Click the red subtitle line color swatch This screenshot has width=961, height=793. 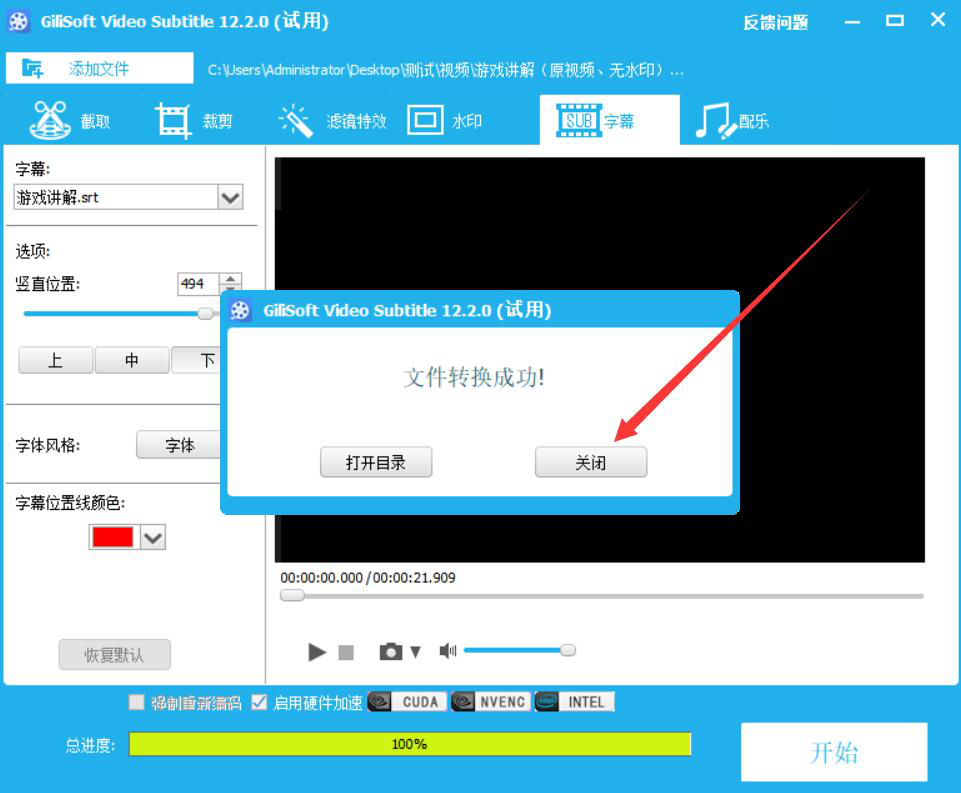coord(113,537)
